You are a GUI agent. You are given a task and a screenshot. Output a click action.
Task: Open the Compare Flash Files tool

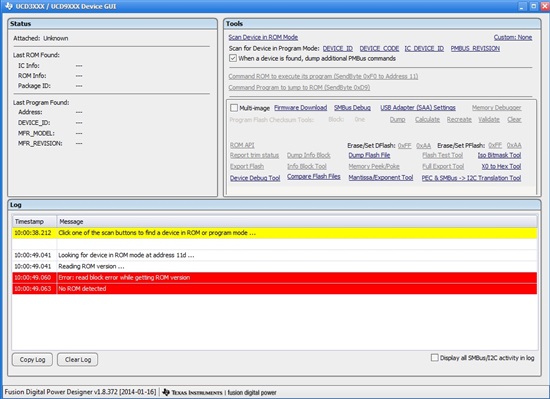pyautogui.click(x=314, y=177)
